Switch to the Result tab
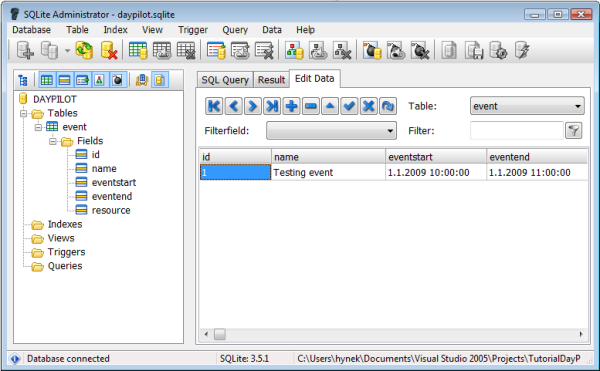Screen dimensions: 600x371 pos(271,80)
